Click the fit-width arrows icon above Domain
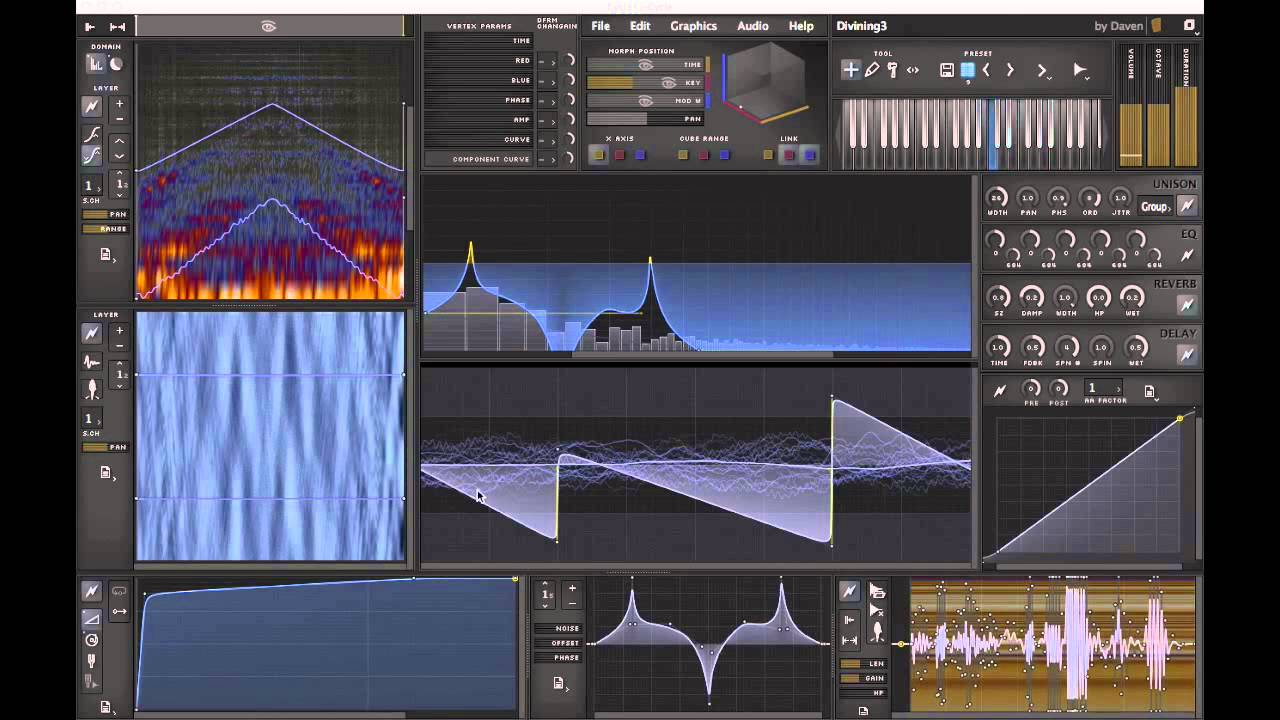Screen dimensions: 1280x720 pos(117,27)
